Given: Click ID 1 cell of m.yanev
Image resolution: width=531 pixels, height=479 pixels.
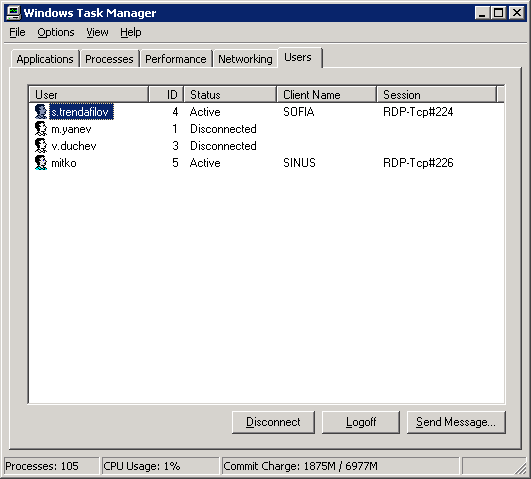Looking at the screenshot, I should (x=175, y=129).
